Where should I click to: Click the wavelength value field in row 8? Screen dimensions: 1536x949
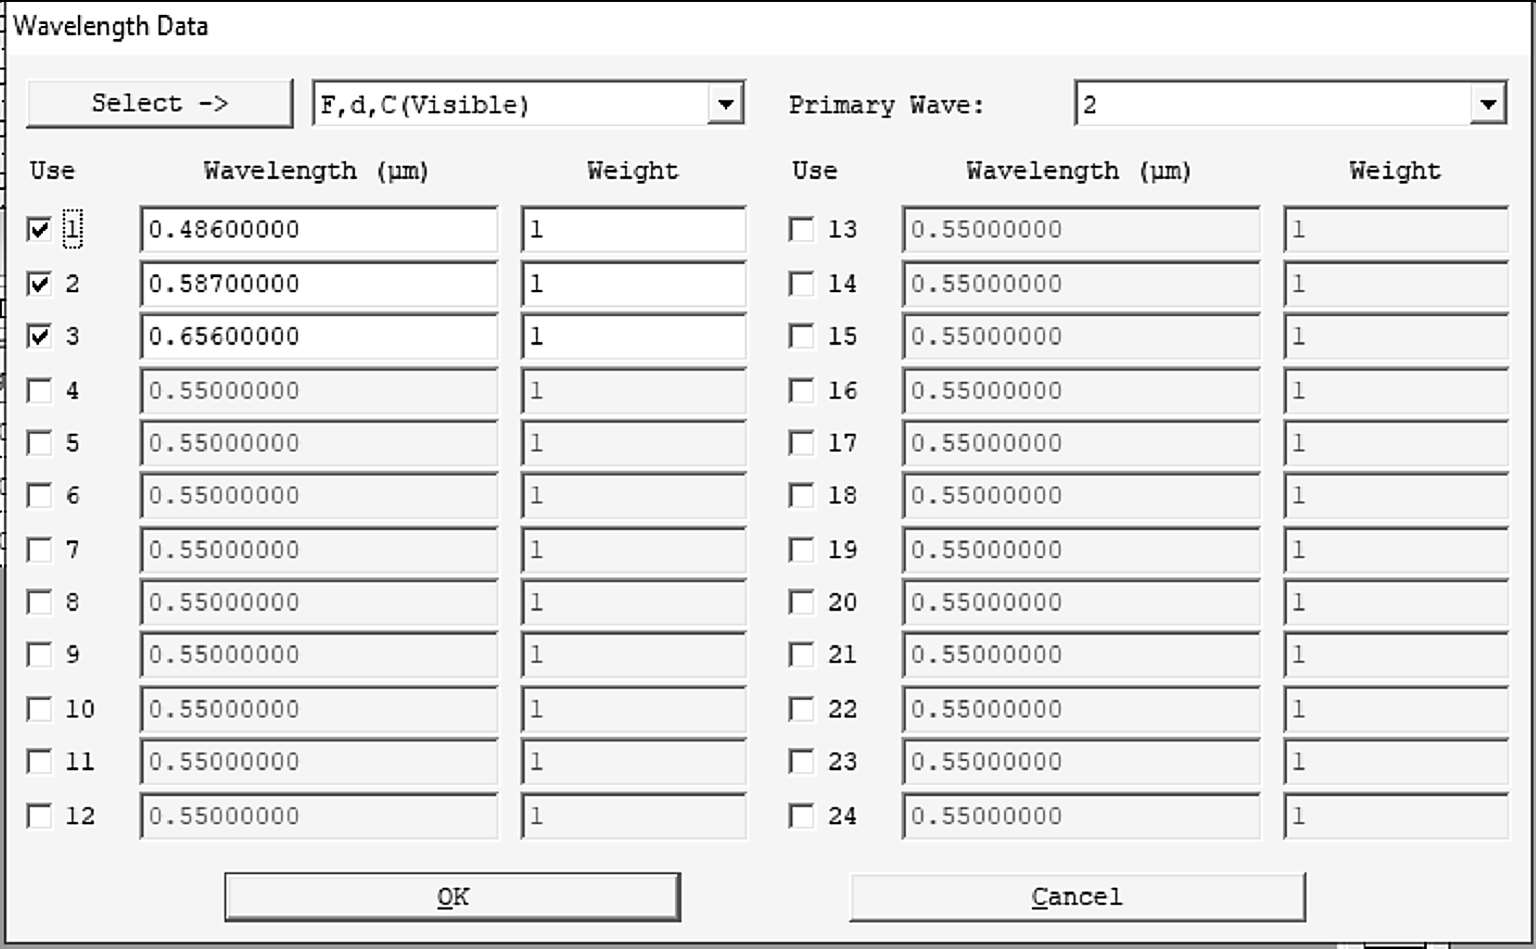319,602
